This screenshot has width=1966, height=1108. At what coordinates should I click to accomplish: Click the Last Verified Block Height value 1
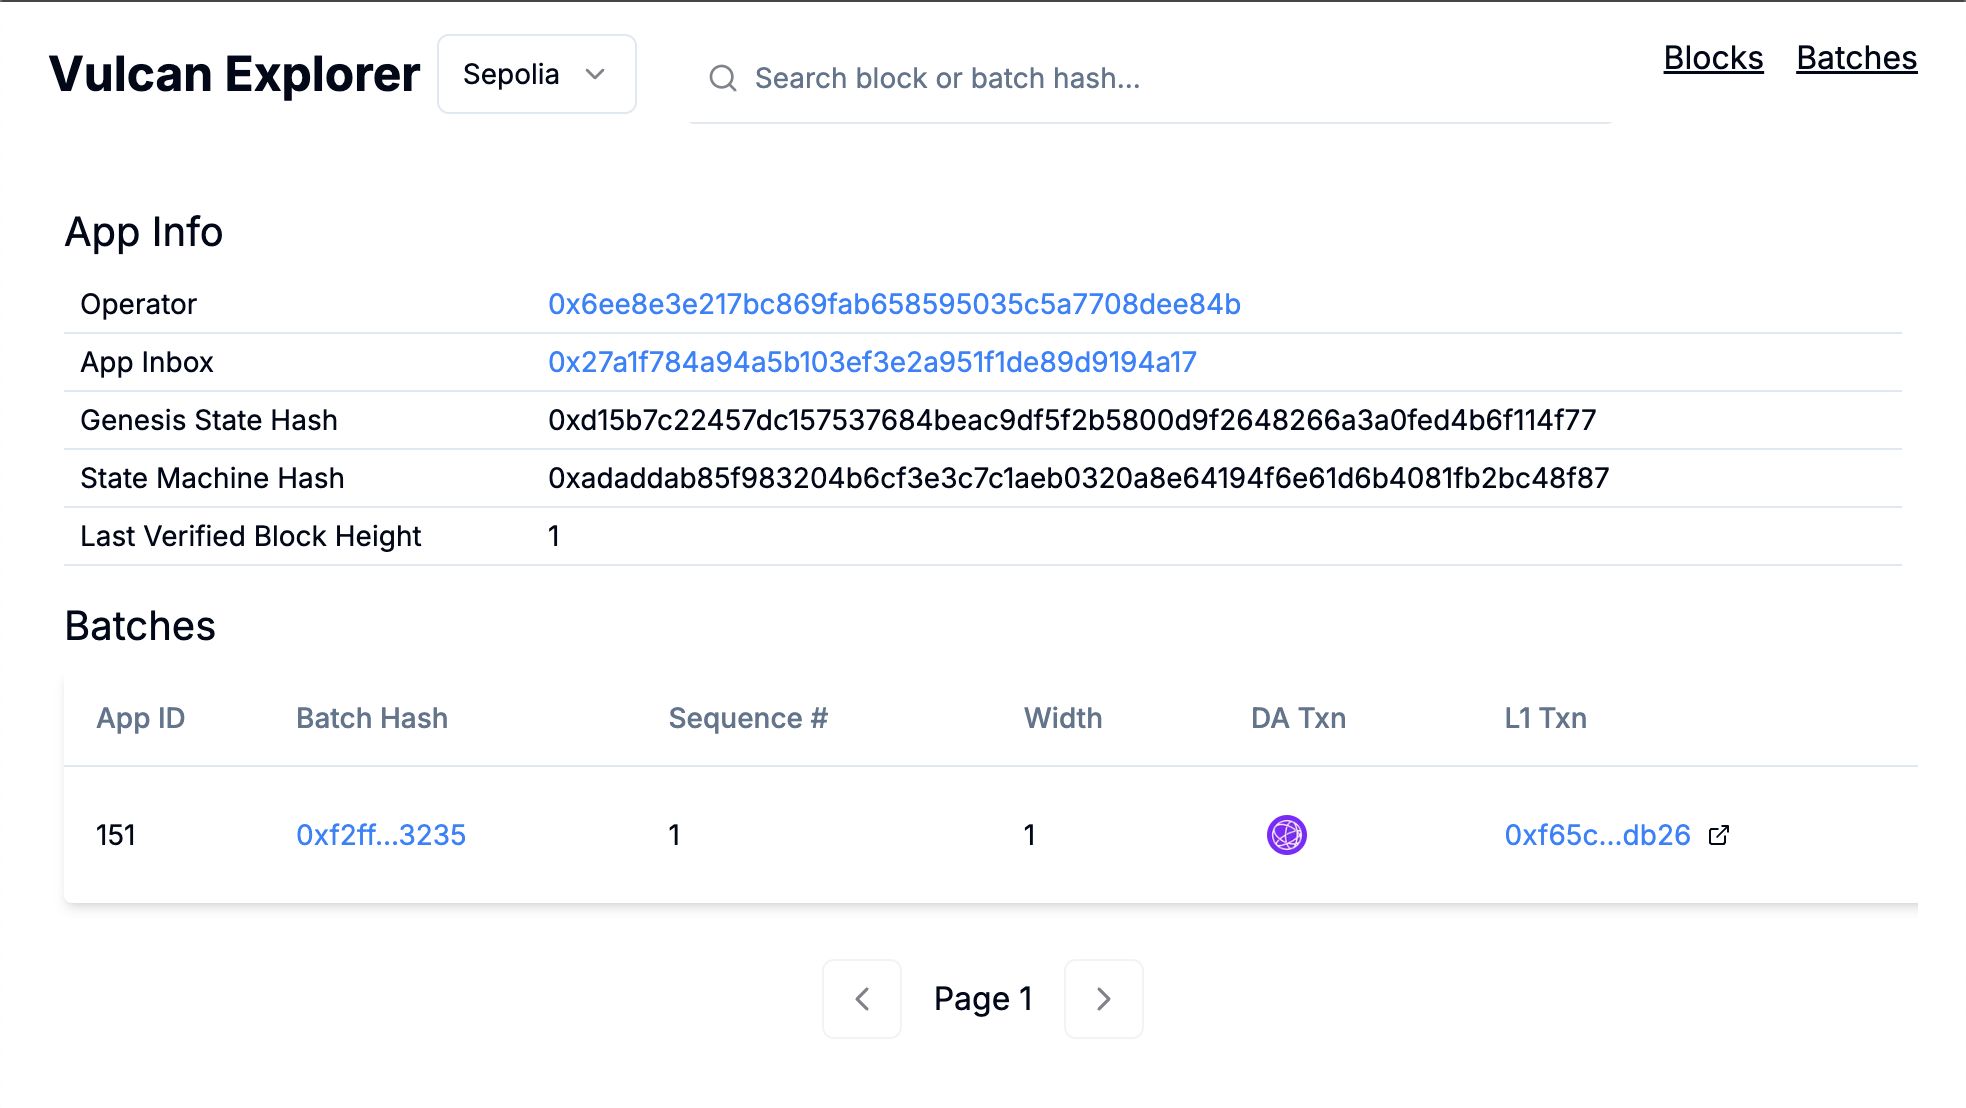click(554, 536)
